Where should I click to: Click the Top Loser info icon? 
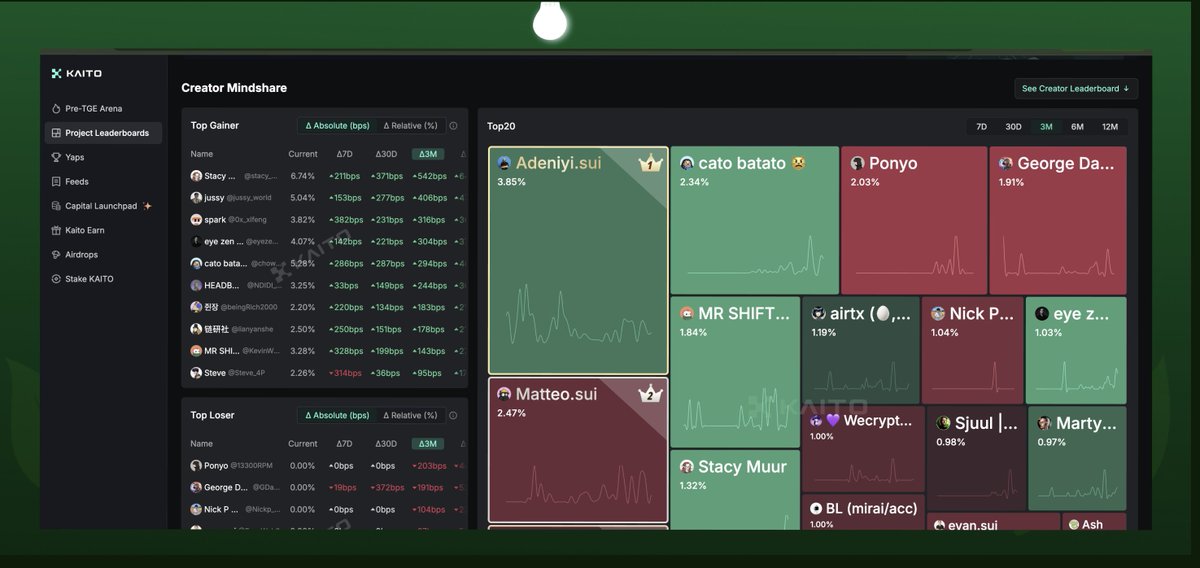[453, 415]
